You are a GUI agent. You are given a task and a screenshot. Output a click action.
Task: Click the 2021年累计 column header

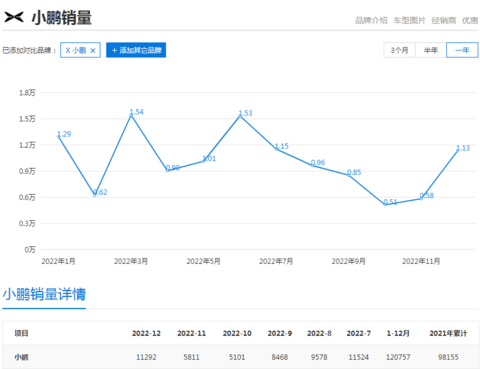[448, 333]
